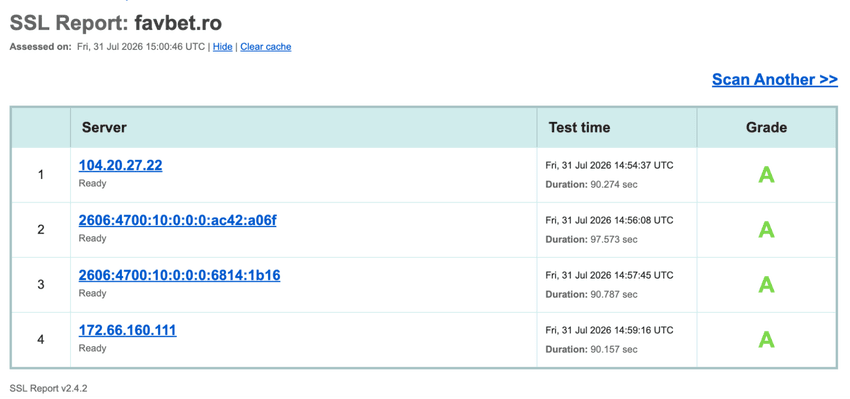Open the Scan Another link
Viewport: 850px width, 399px height.
pyautogui.click(x=775, y=80)
